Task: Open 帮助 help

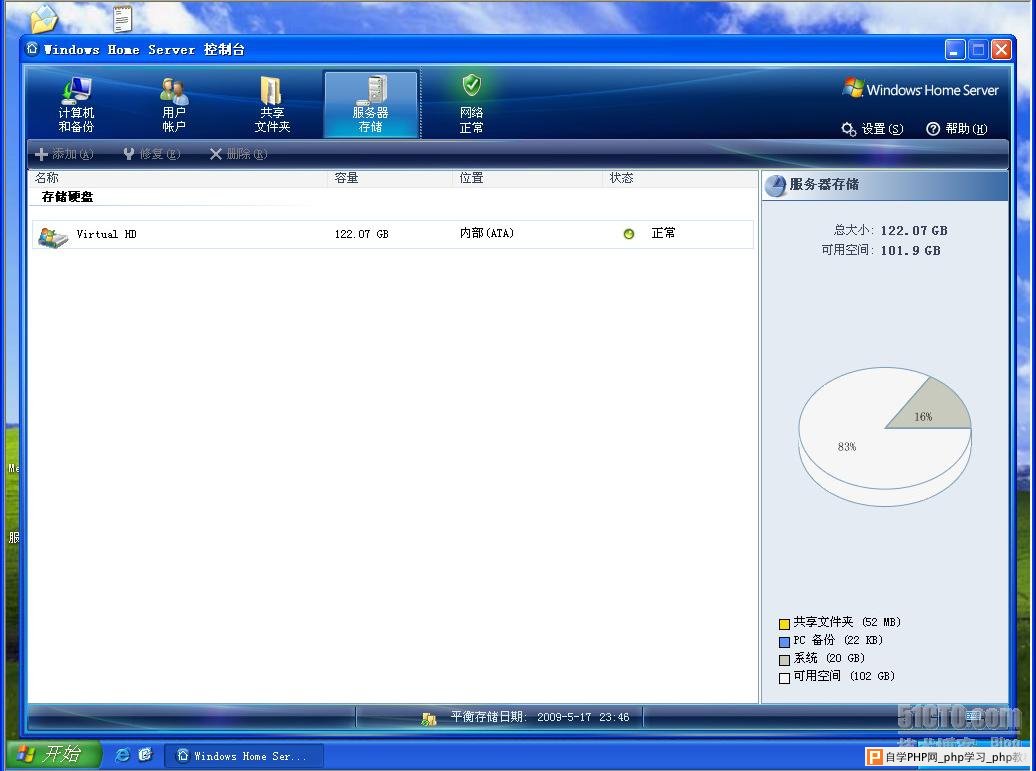Action: click(x=957, y=129)
